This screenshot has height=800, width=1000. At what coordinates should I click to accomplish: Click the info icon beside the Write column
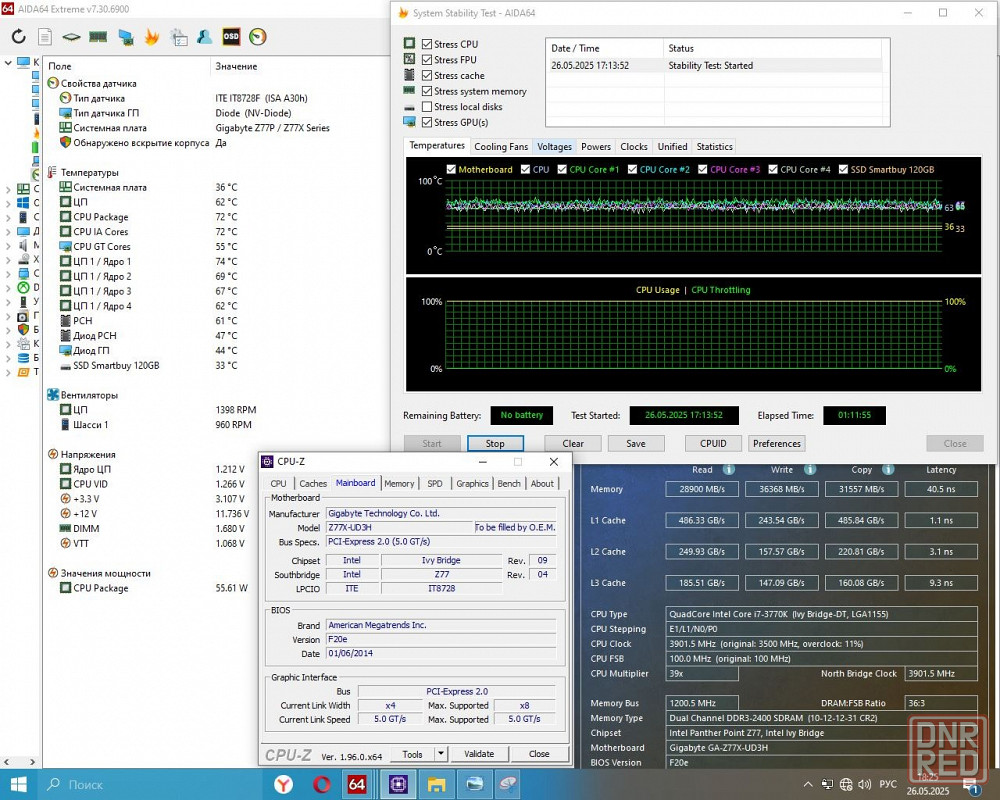(809, 470)
